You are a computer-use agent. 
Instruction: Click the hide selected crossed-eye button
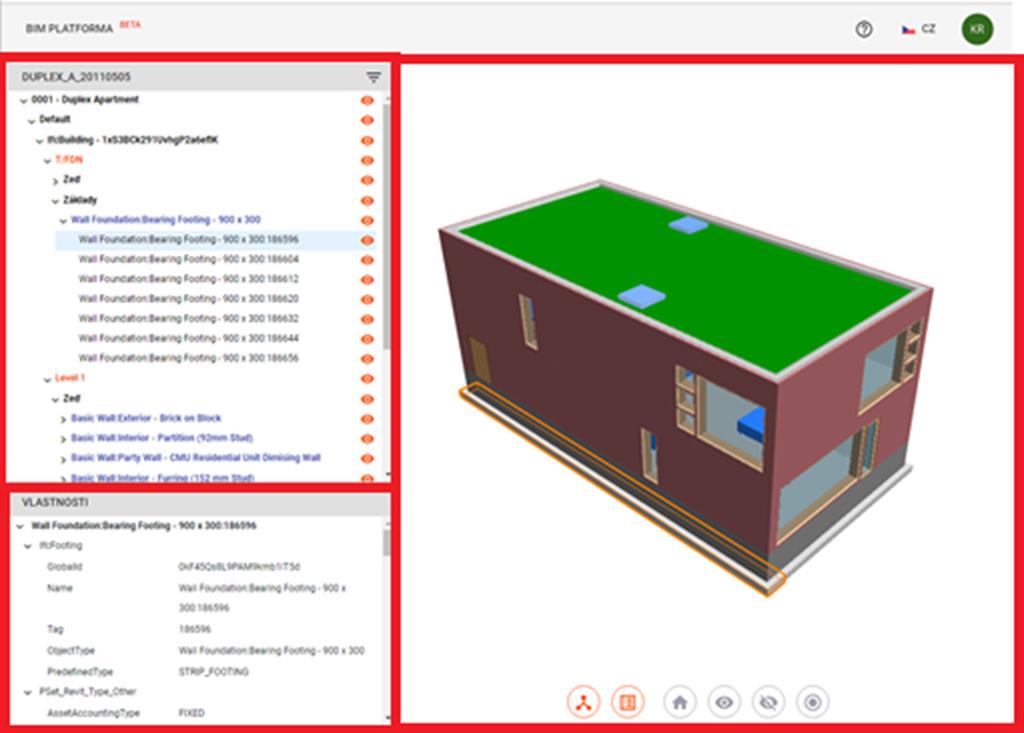[x=769, y=702]
